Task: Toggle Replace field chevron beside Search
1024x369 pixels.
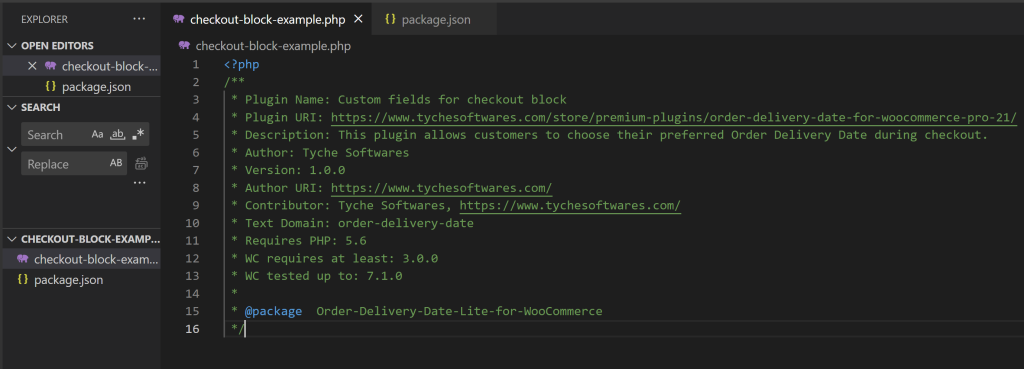Action: 11,149
